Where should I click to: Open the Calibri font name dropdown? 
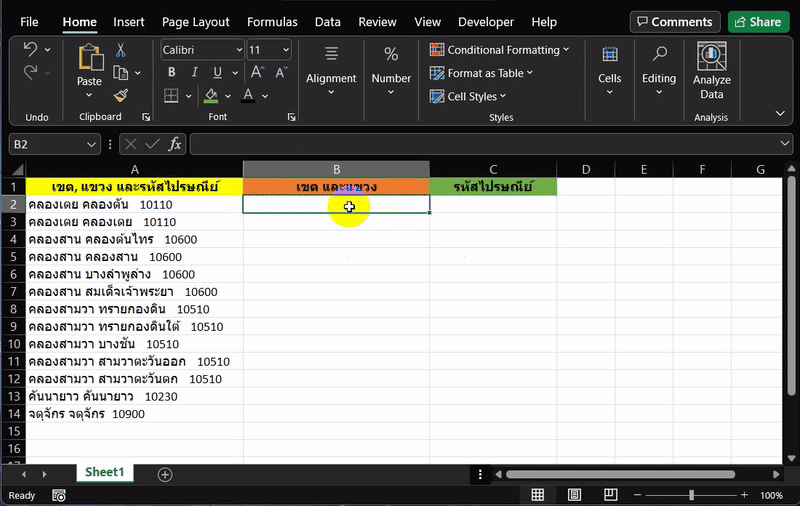[239, 50]
